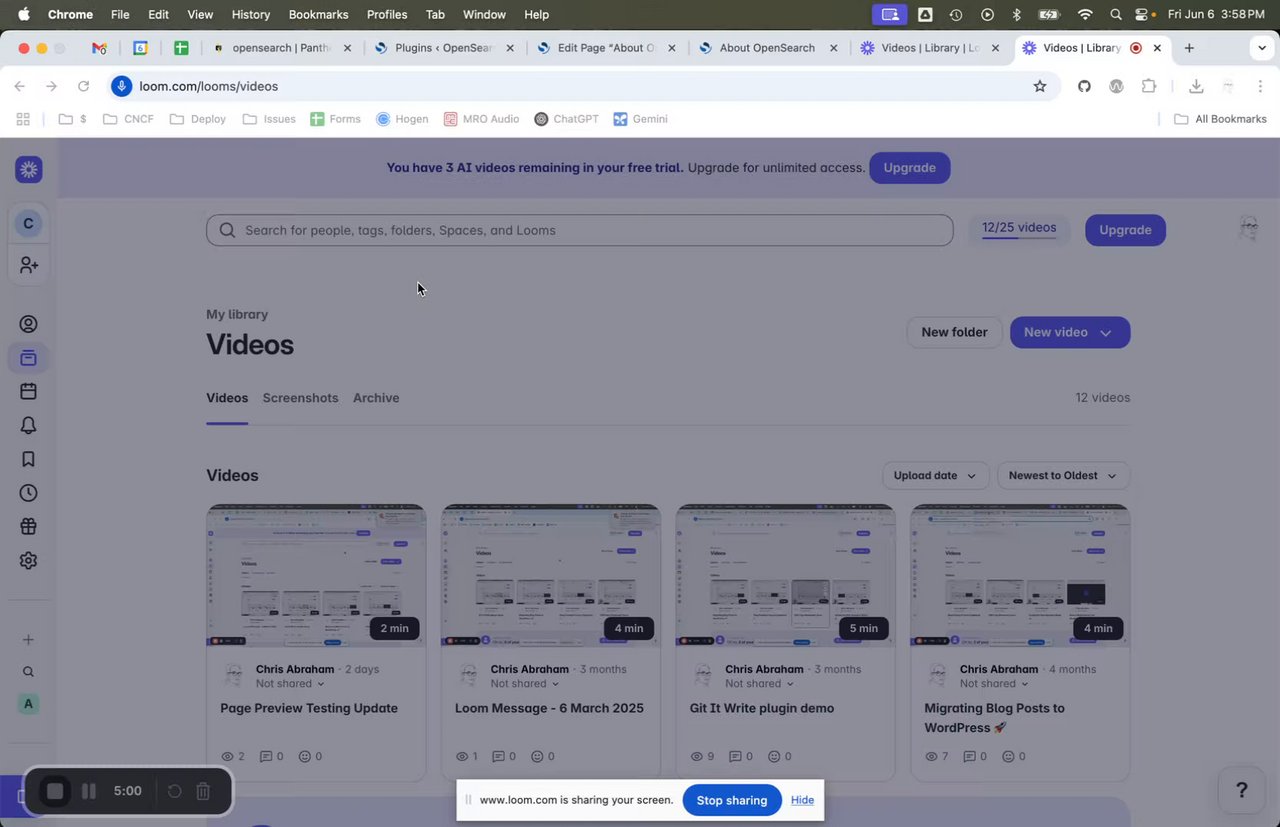Select the Videos tab in library
The height and width of the screenshot is (827, 1280).
pyautogui.click(x=227, y=398)
